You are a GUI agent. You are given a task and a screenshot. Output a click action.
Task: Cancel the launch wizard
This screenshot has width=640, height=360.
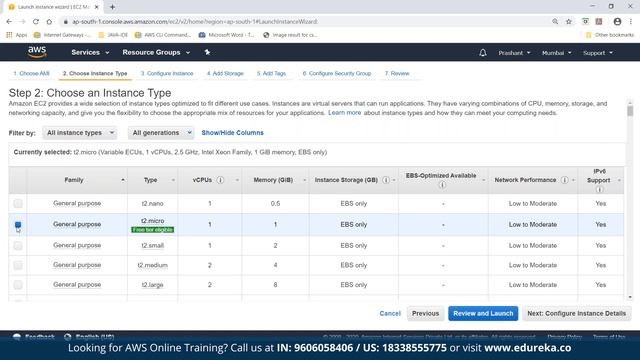click(x=390, y=313)
